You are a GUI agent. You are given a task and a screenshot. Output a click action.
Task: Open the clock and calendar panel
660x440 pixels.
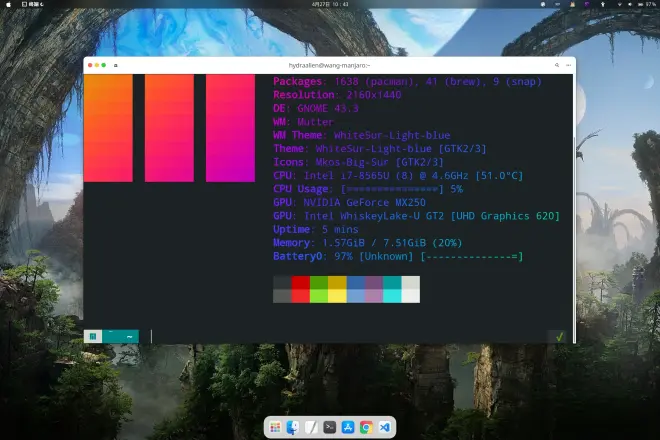coord(329,5)
